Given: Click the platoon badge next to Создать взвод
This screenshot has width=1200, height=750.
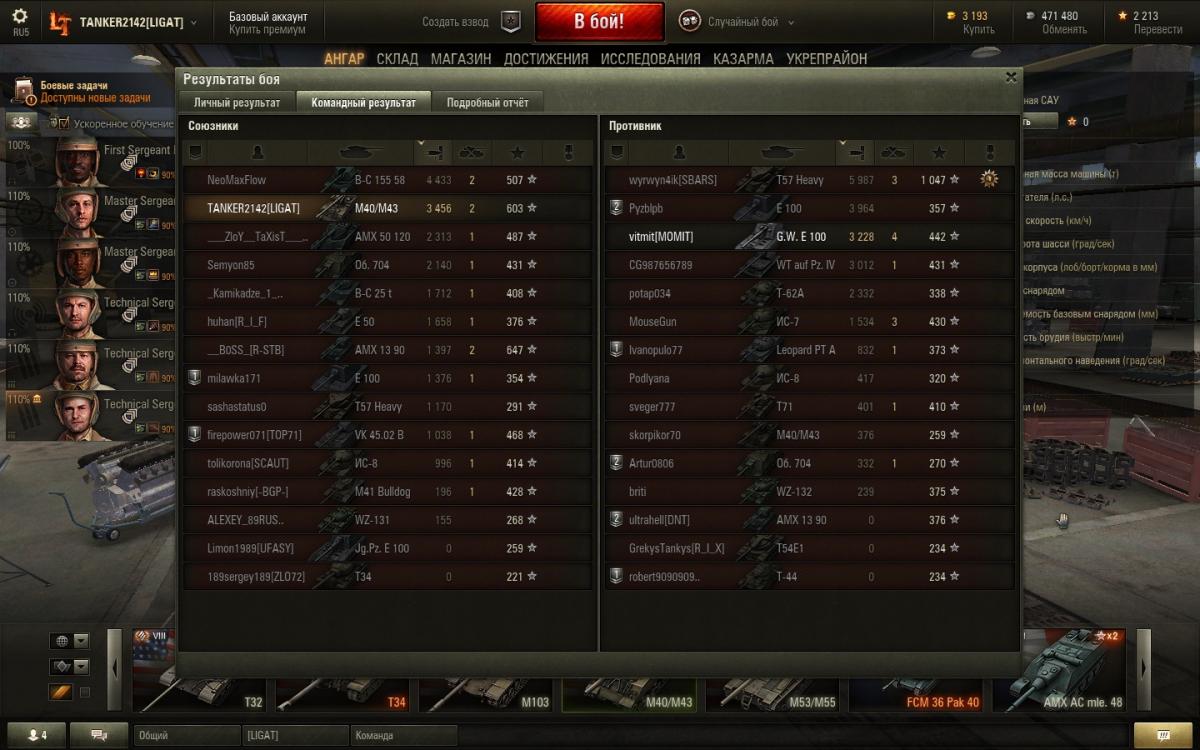Looking at the screenshot, I should coord(510,21).
